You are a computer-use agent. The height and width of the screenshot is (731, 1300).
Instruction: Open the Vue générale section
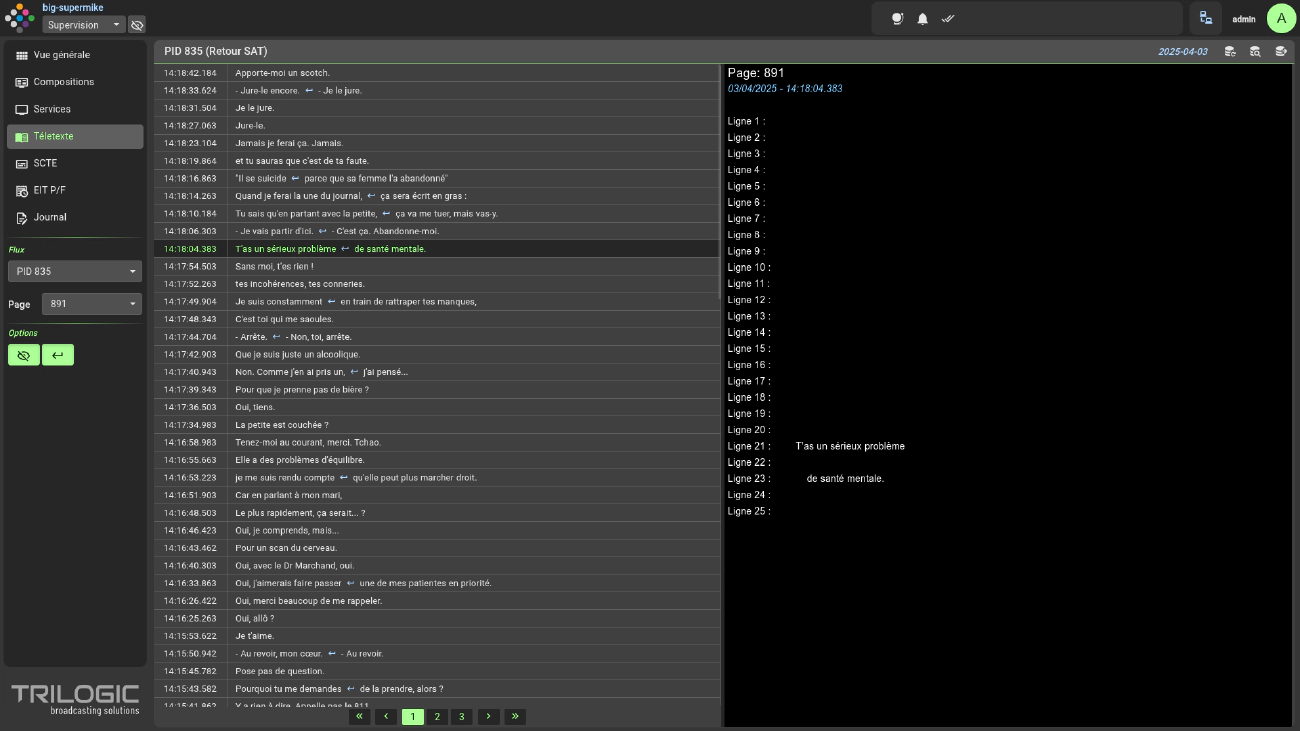point(75,55)
